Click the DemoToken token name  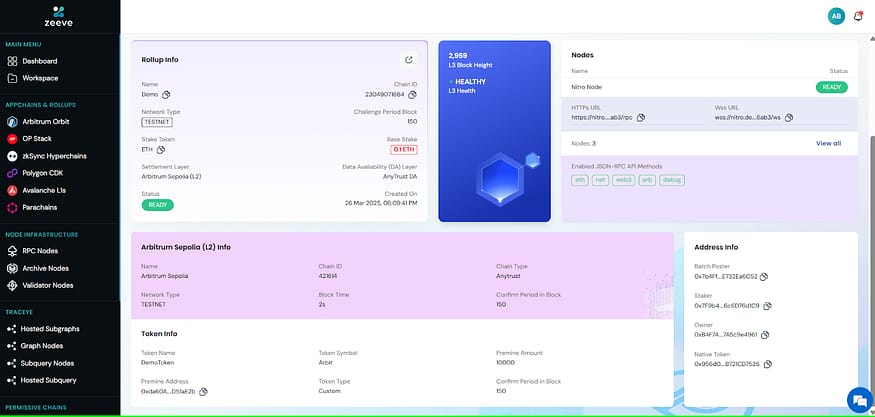[158, 363]
